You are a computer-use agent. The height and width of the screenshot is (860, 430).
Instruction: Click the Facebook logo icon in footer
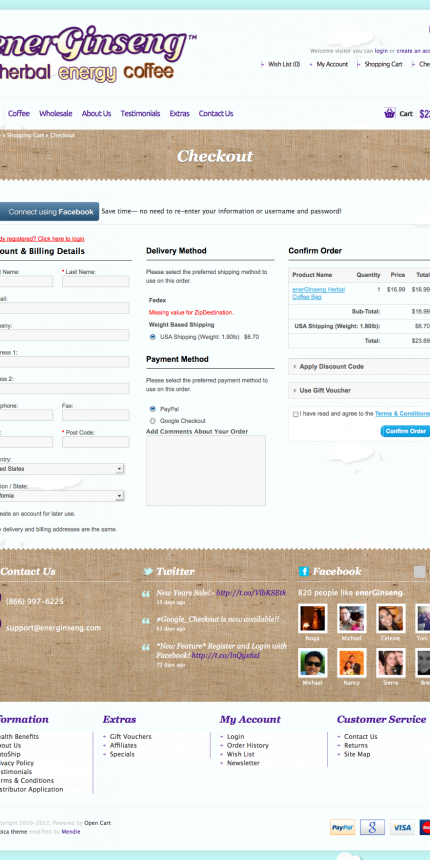click(304, 572)
